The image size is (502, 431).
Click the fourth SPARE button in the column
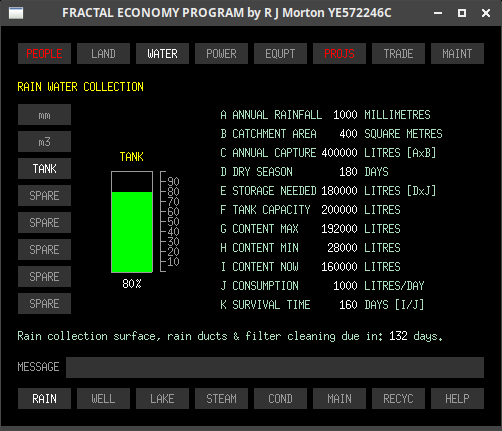44,277
